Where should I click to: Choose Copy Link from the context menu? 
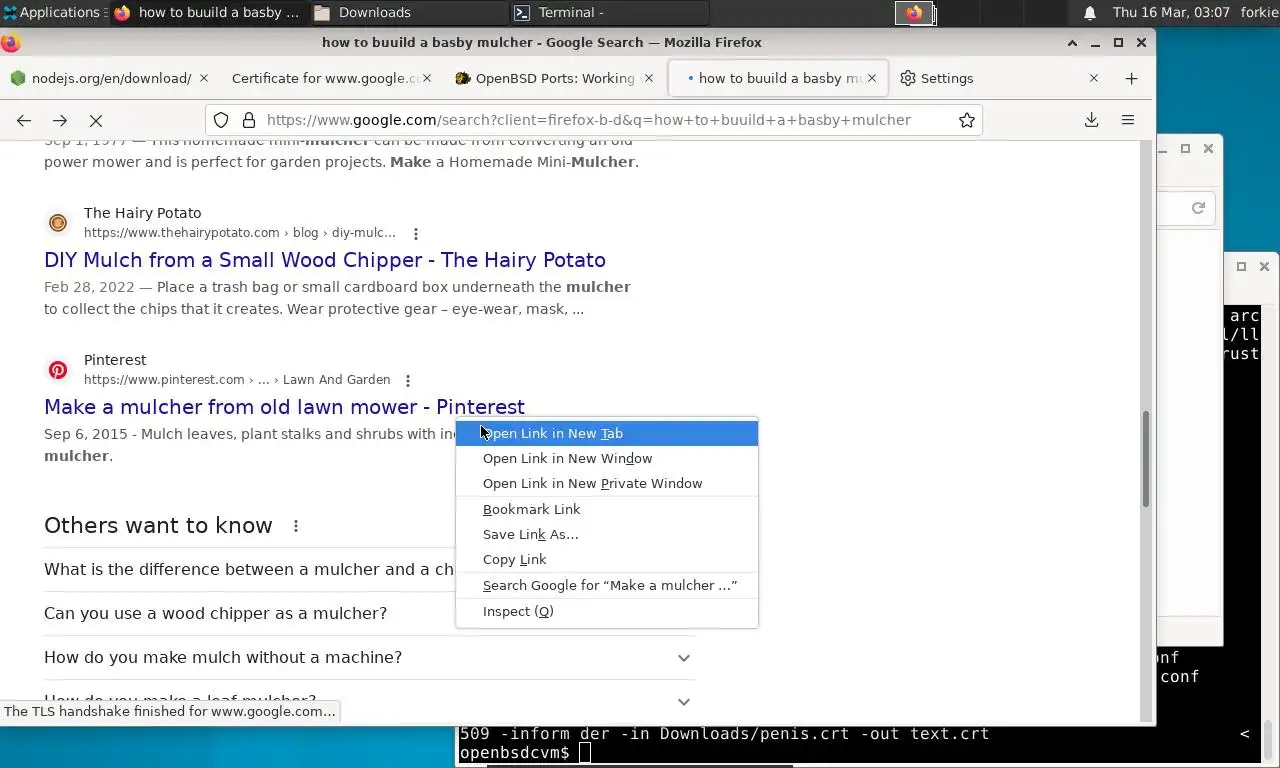click(607, 559)
